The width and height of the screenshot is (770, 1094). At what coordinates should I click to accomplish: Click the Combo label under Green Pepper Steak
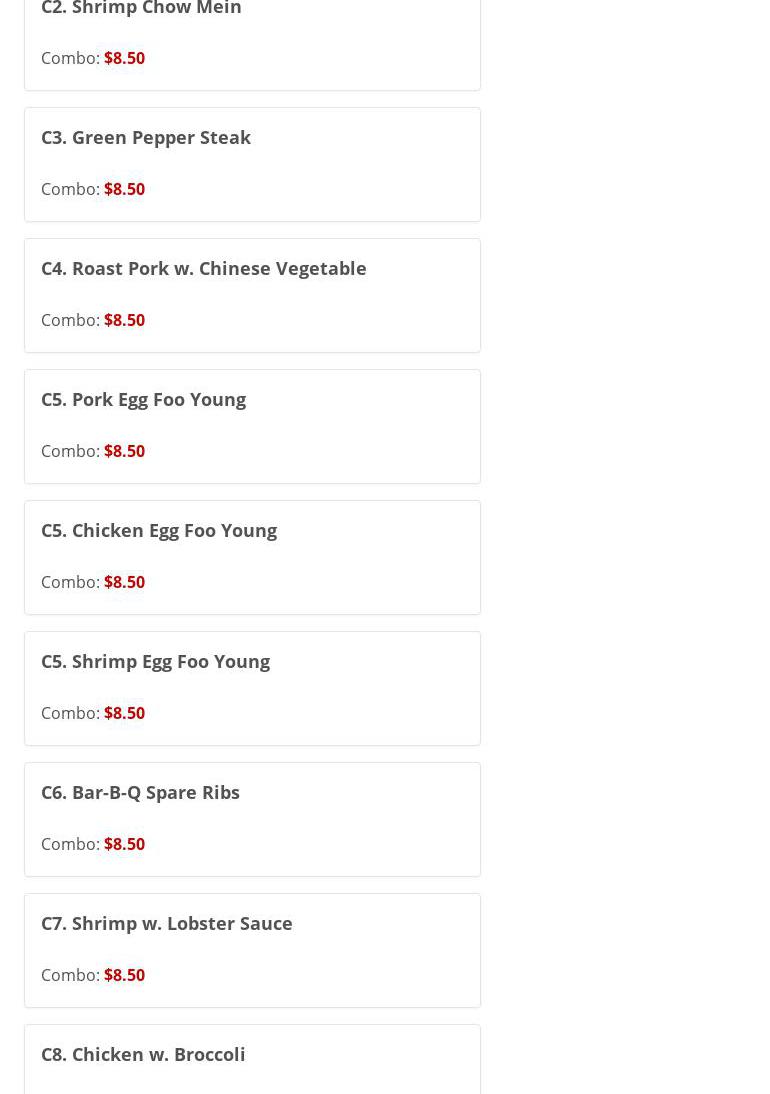click(70, 189)
